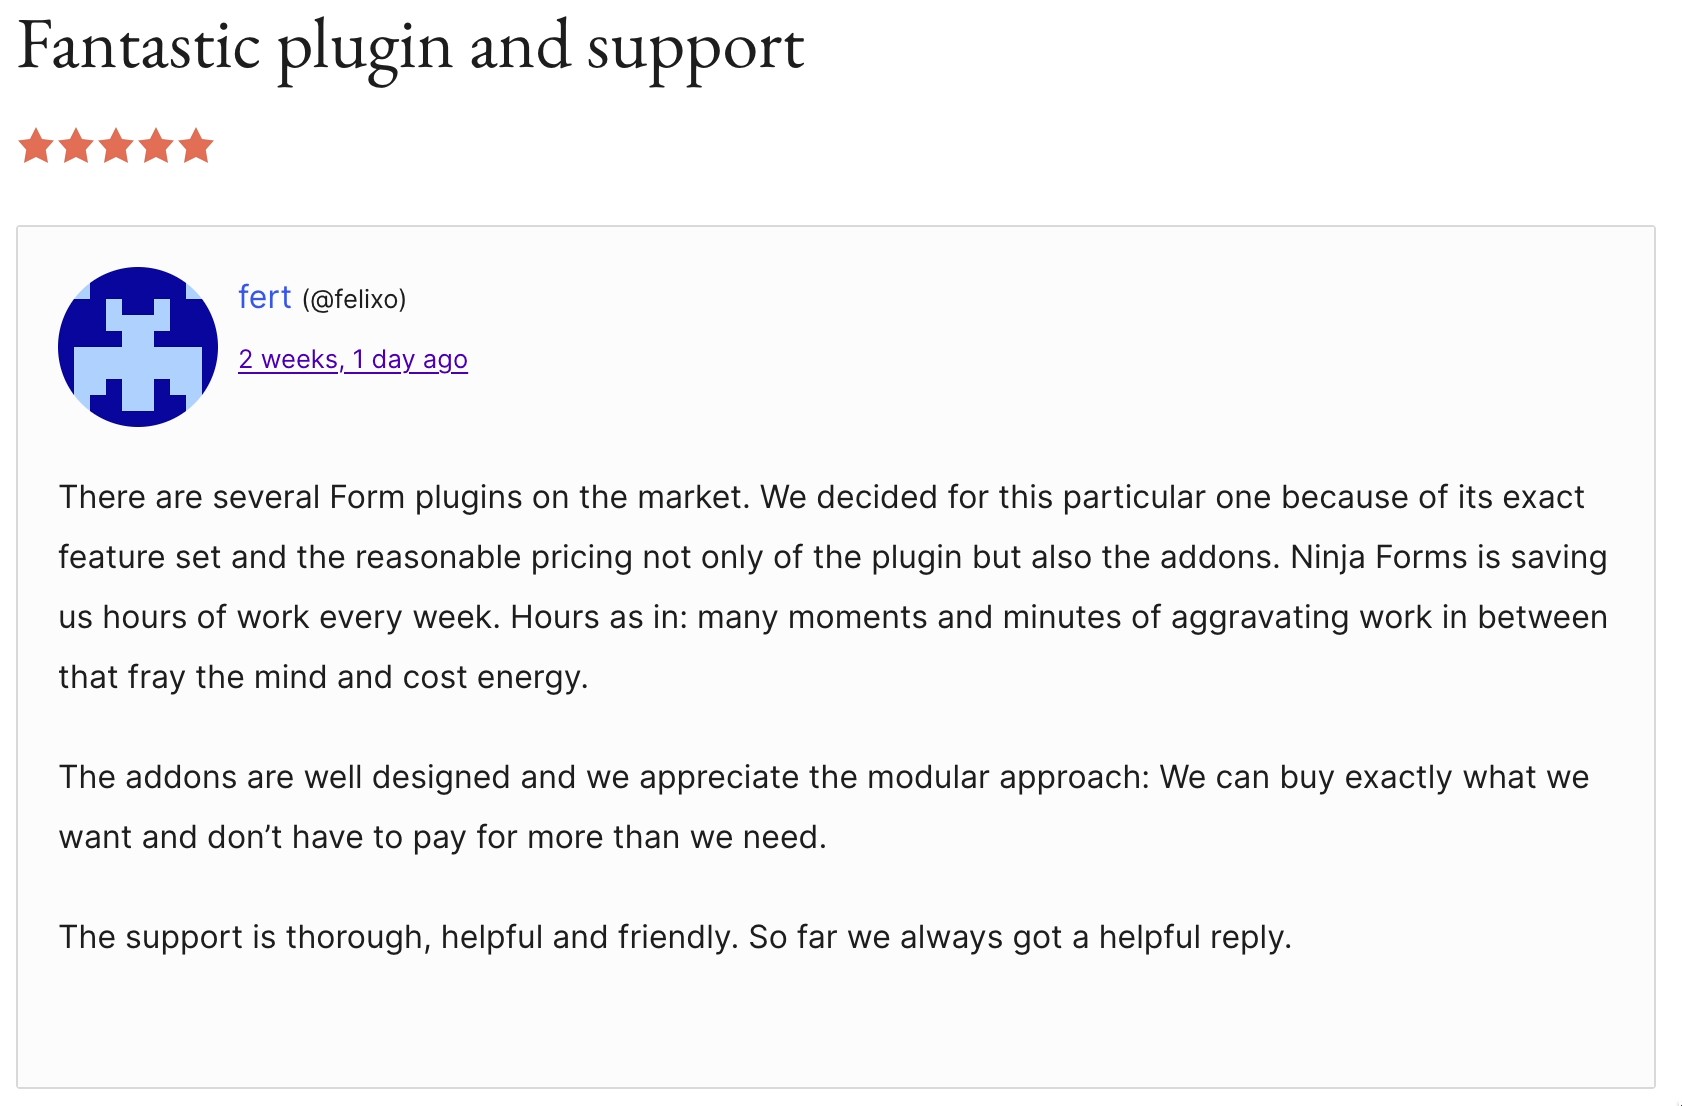Open the fert author profile link
Screen dimensions: 1682x1106
(264, 297)
